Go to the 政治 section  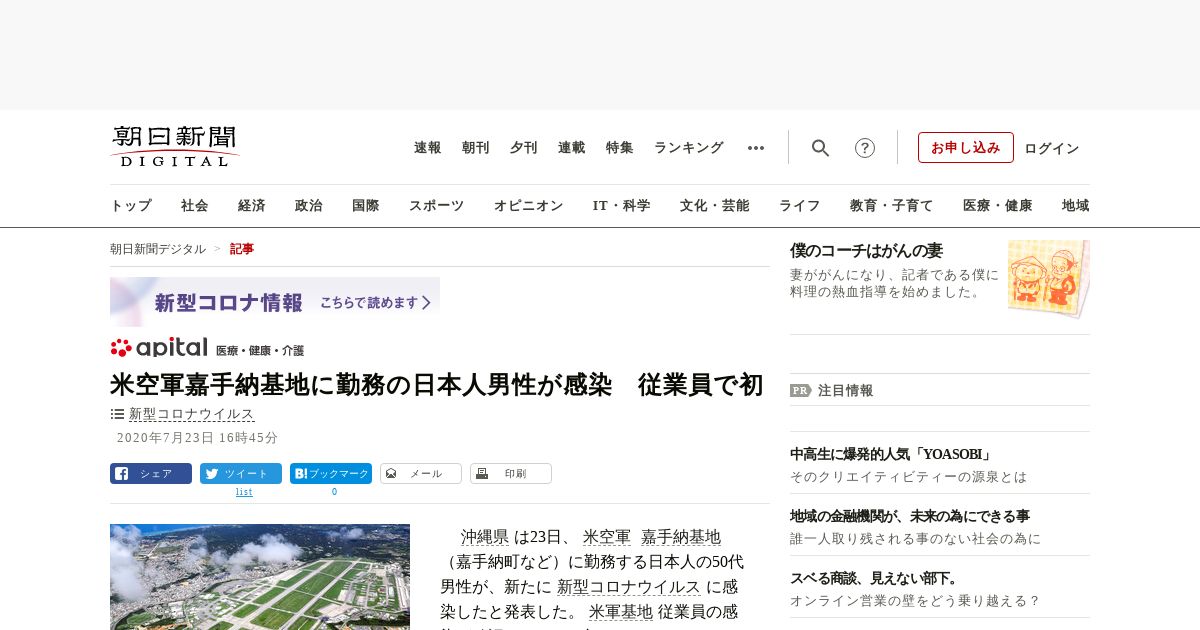(x=309, y=206)
